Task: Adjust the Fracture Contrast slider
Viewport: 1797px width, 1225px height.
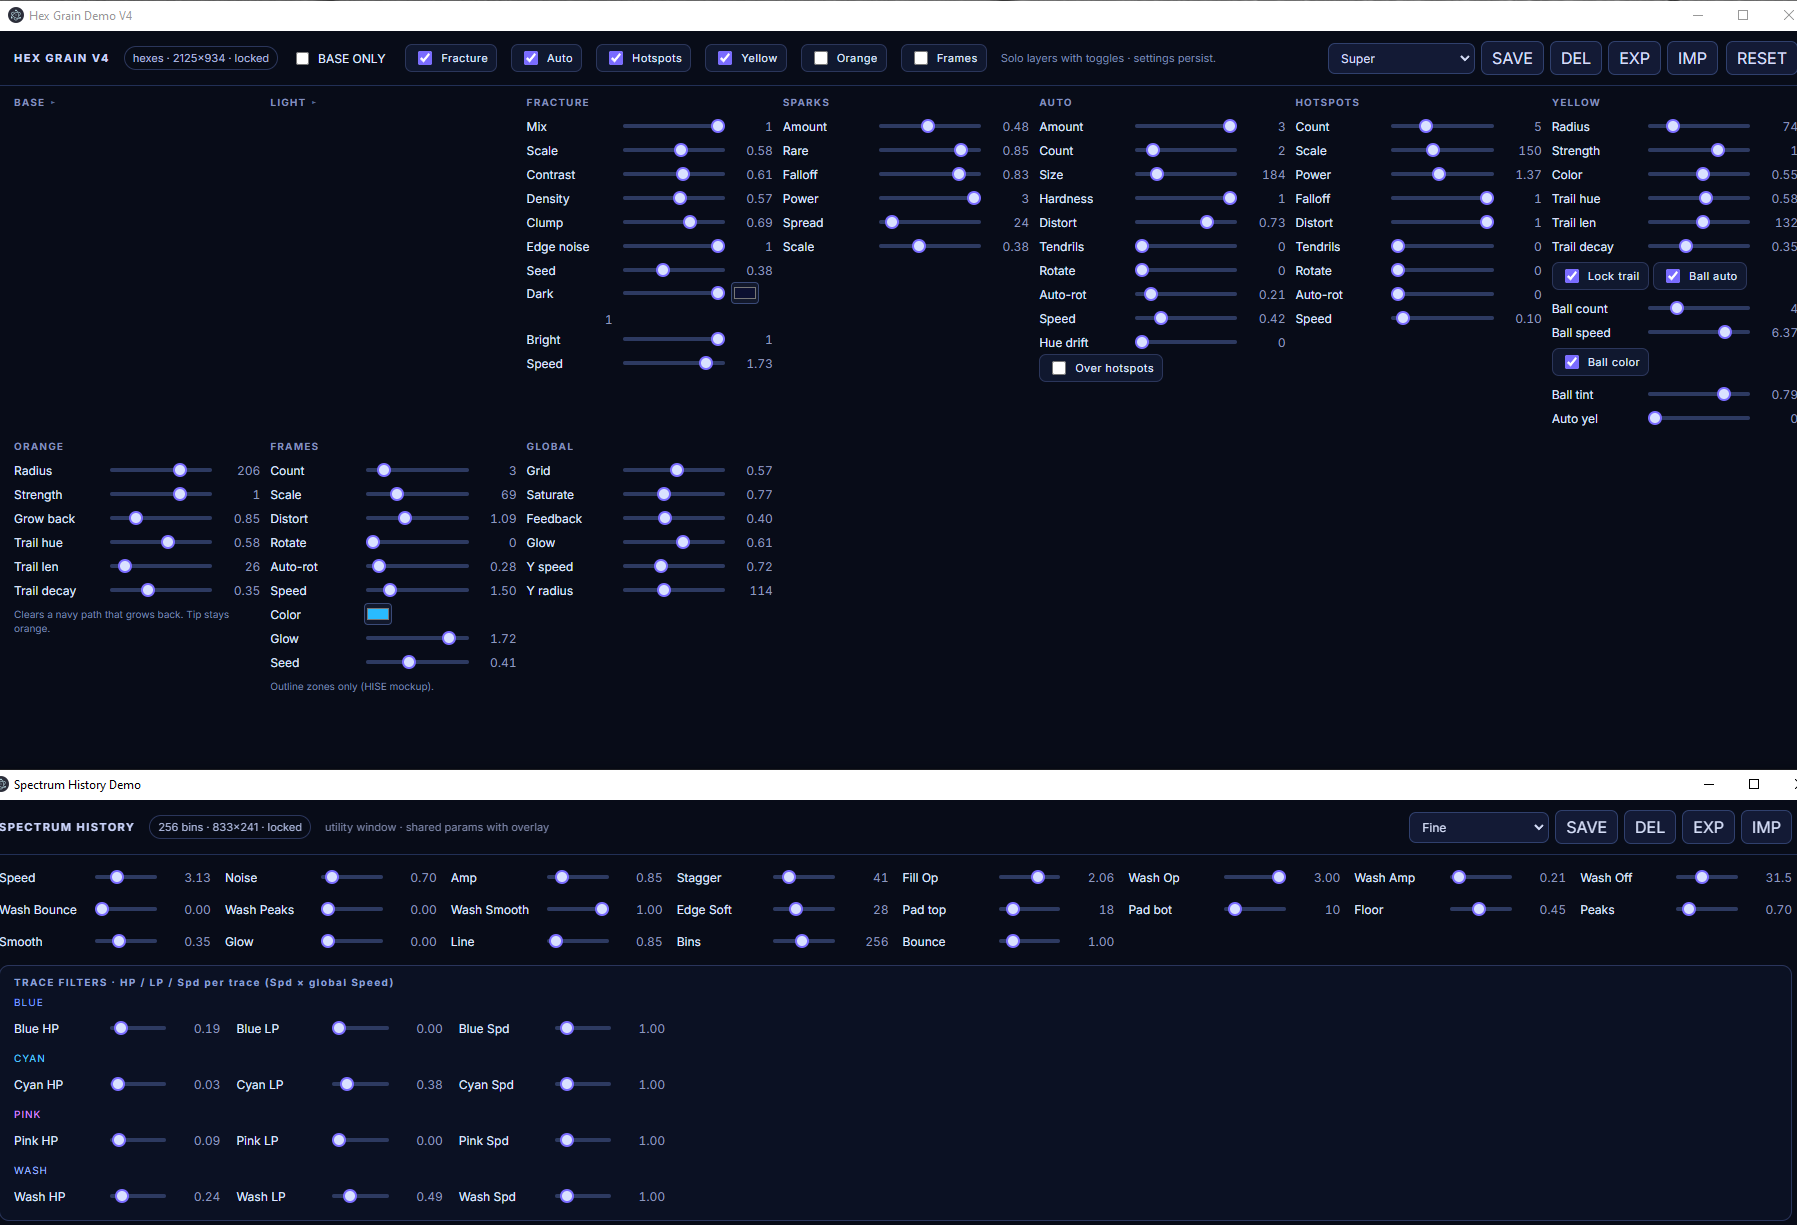Action: click(674, 174)
